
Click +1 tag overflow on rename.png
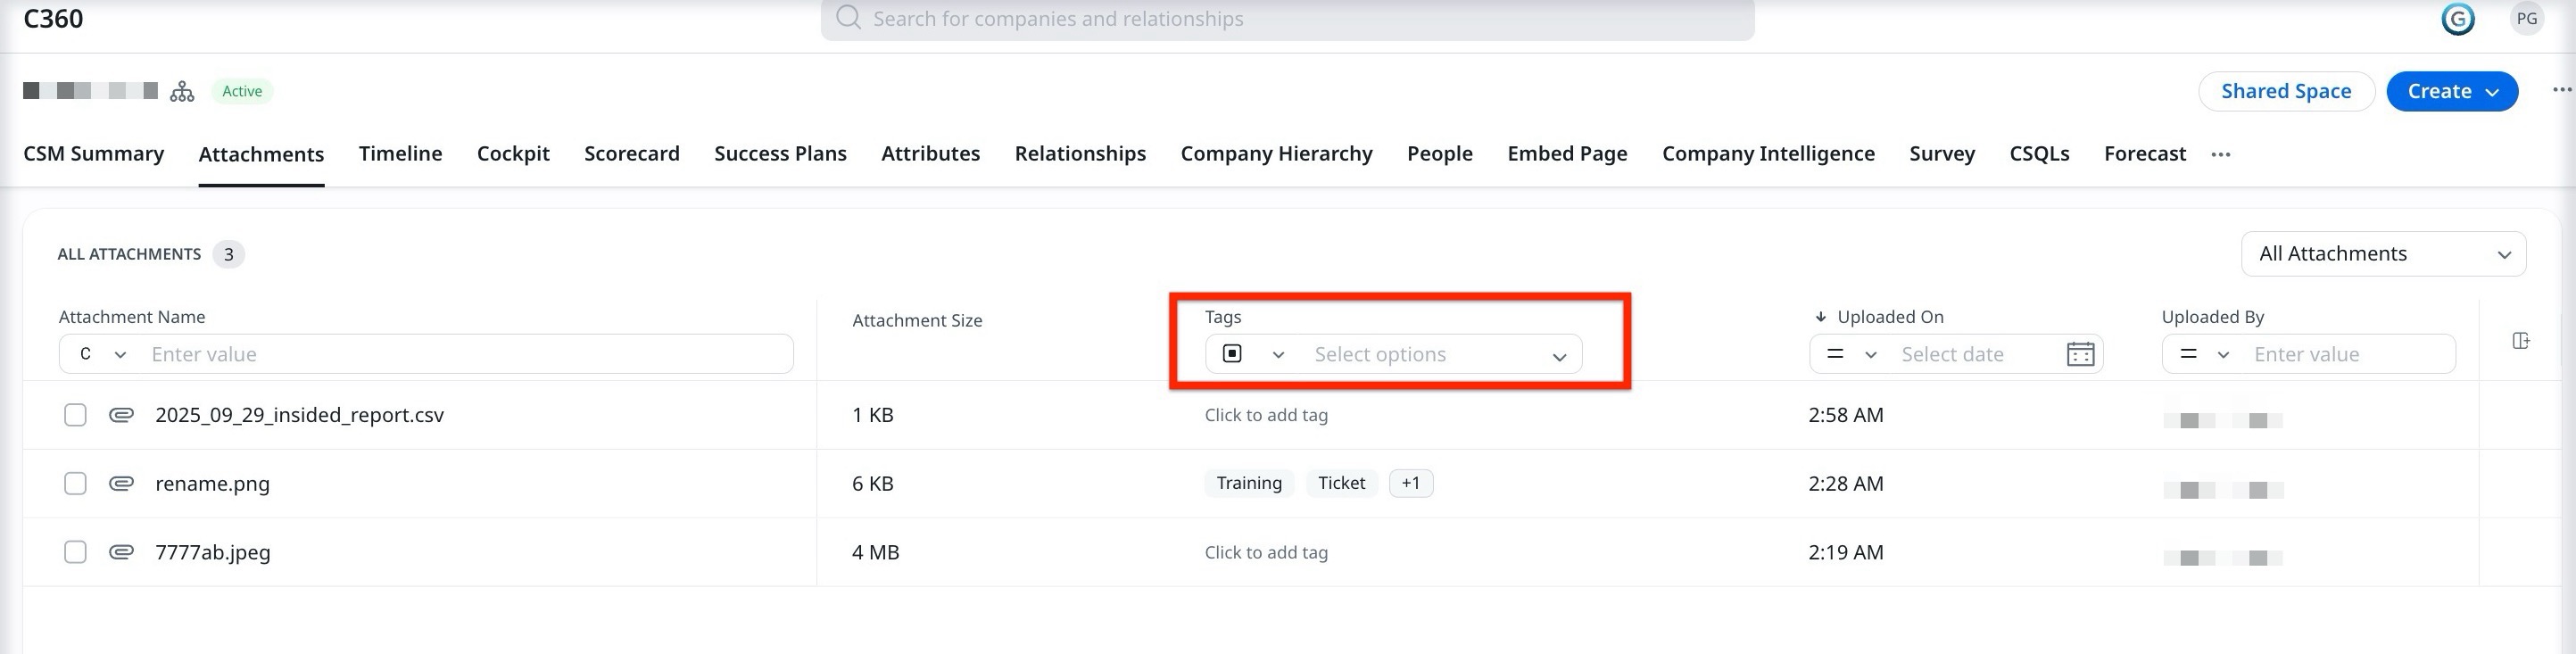pos(1410,483)
